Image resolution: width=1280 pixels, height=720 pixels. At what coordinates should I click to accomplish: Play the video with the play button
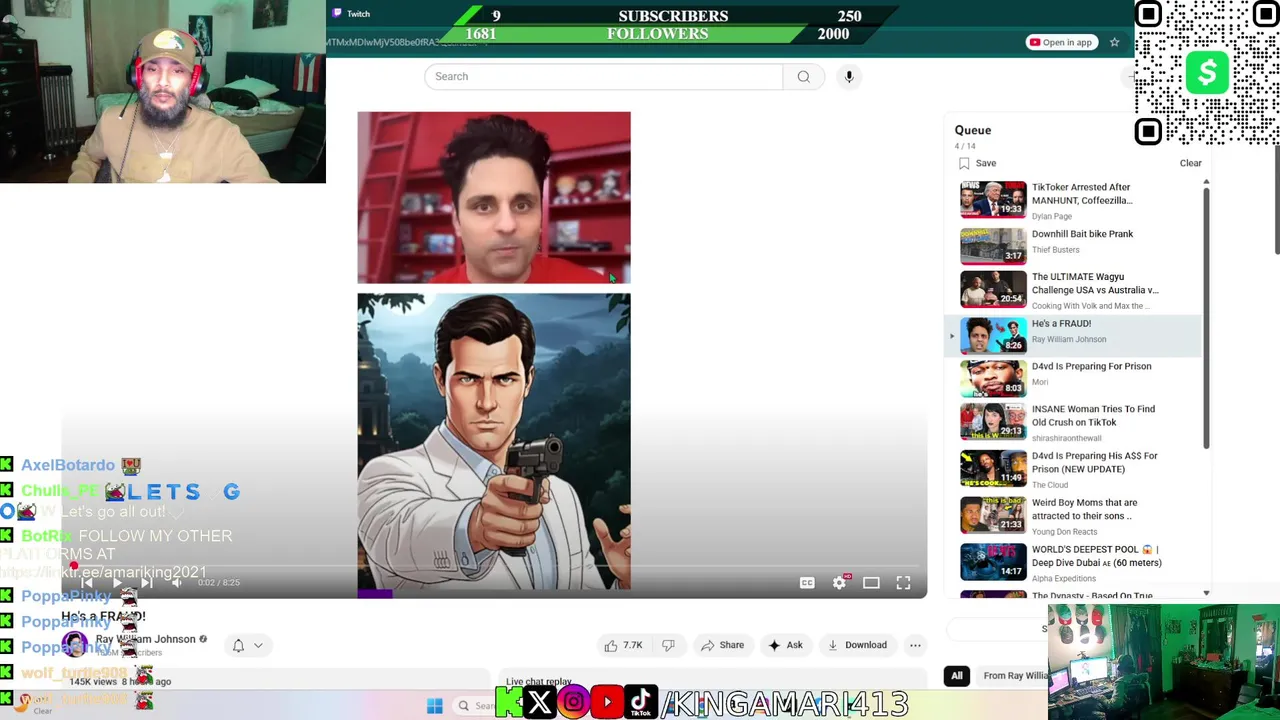click(117, 582)
